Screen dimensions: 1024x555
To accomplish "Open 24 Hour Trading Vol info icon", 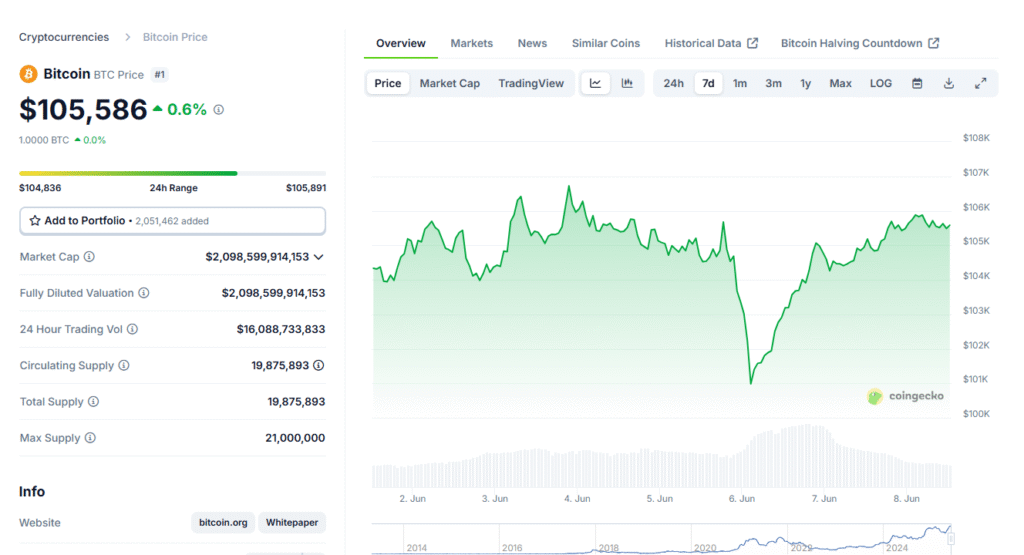I will (x=133, y=329).
